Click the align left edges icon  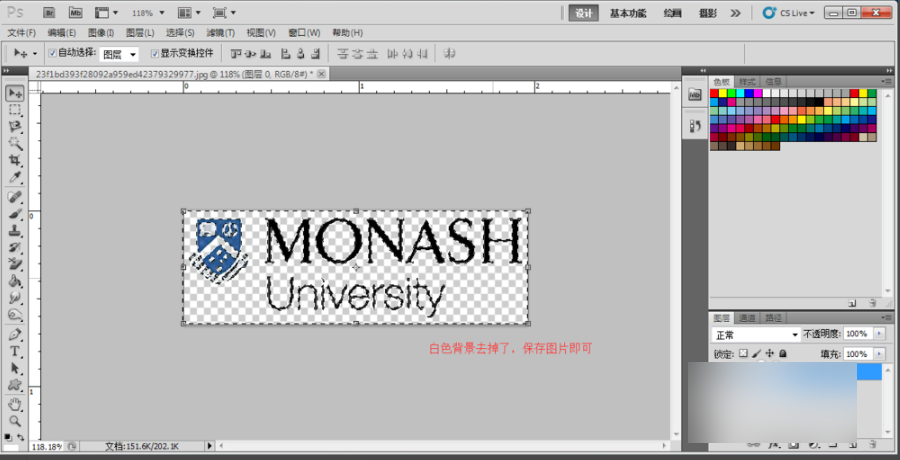285,54
